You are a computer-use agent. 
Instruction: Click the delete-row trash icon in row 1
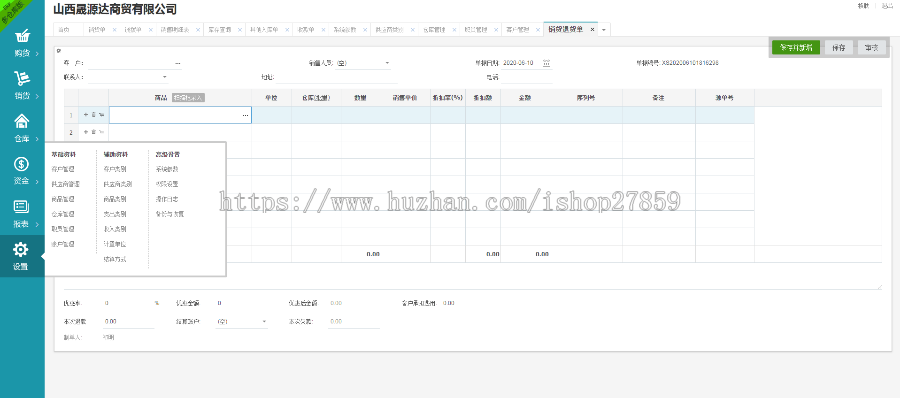[x=94, y=115]
